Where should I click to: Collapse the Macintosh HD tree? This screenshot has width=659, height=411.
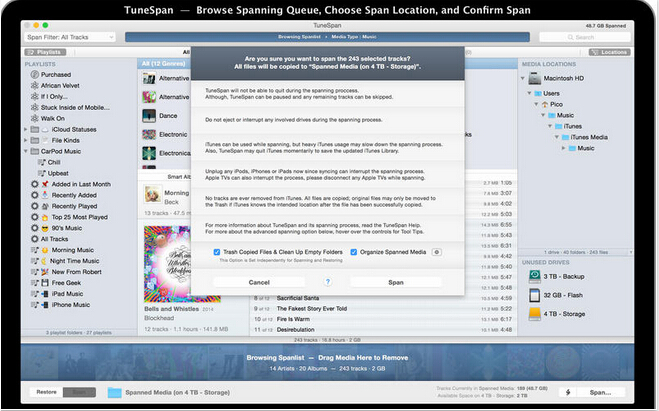(x=523, y=78)
